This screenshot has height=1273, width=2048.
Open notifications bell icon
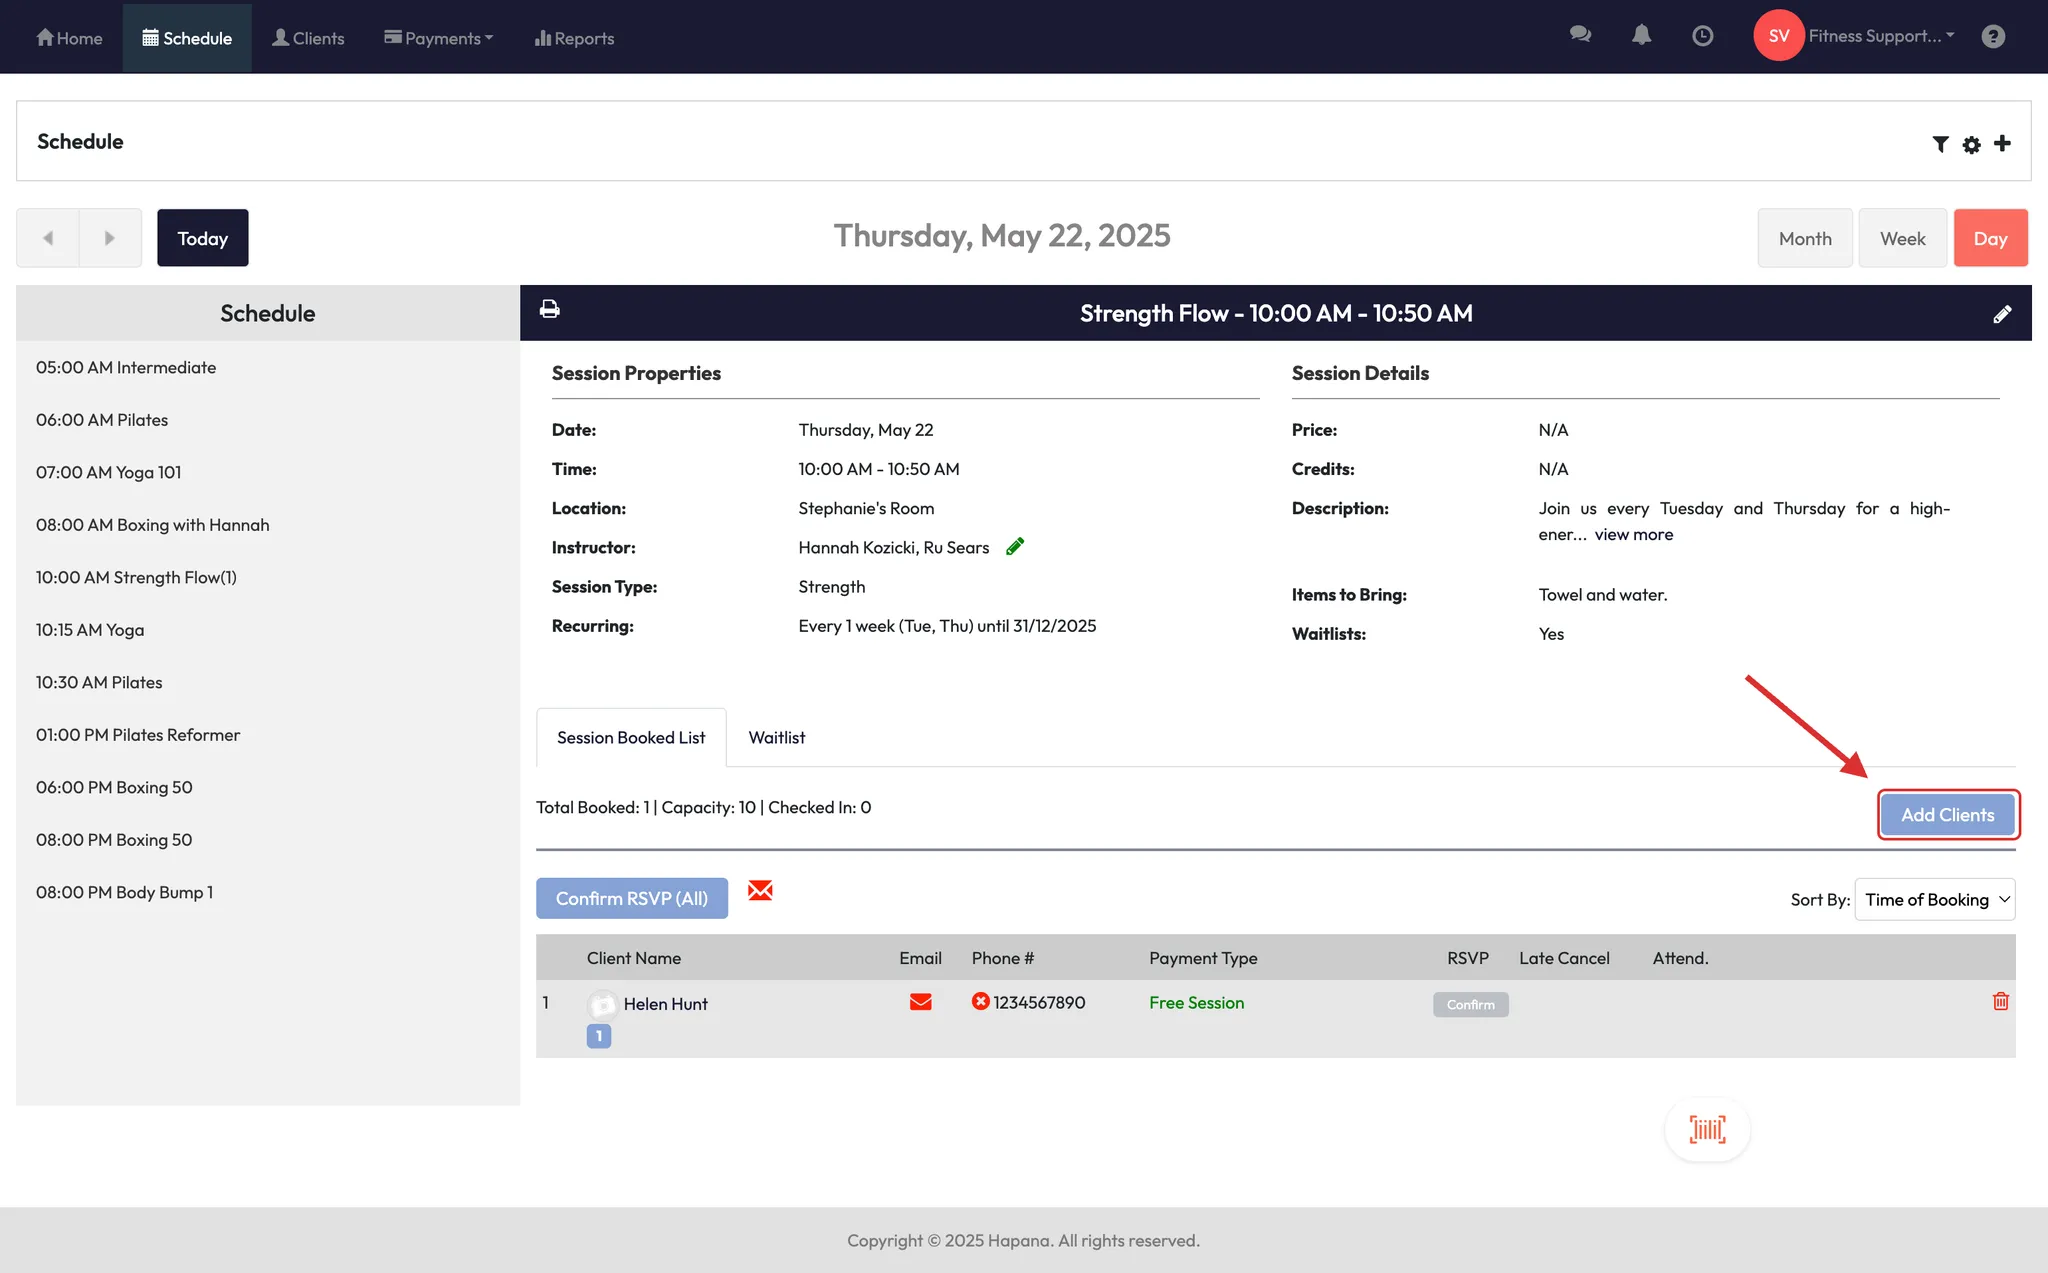(x=1641, y=36)
